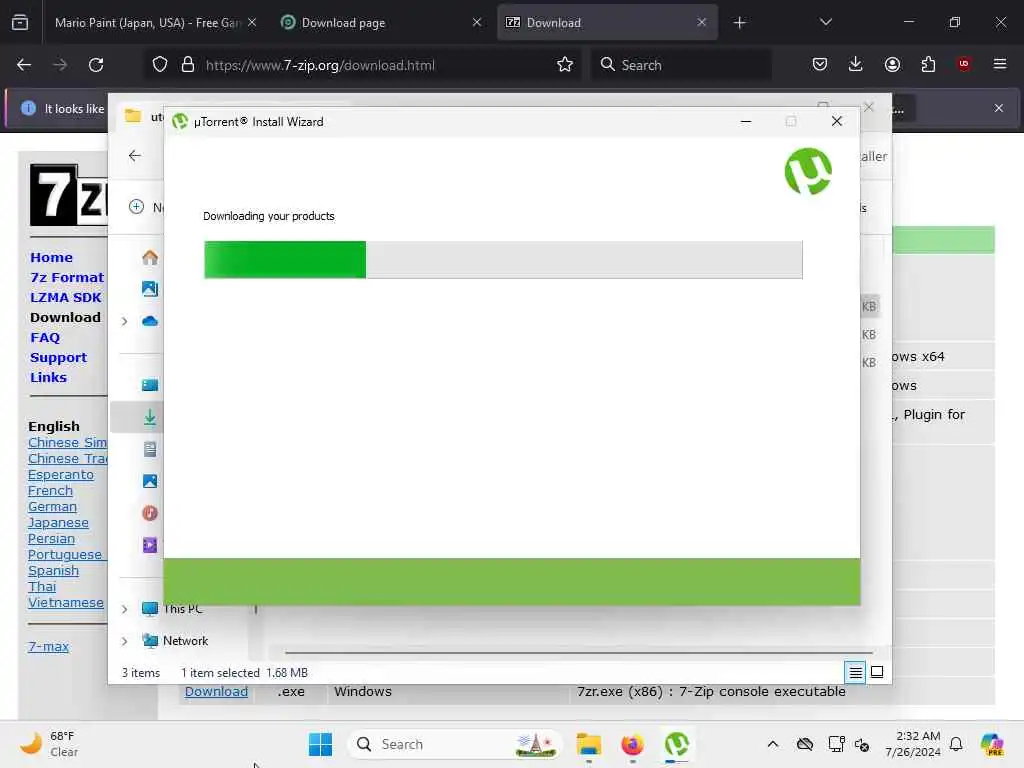
Task: Go back one page in Firefox
Action: 24,65
